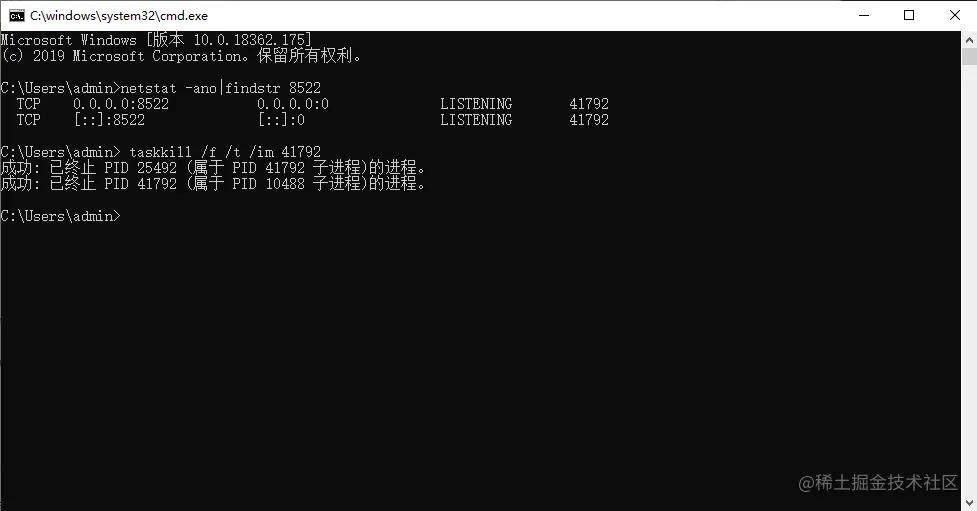Click PID 25492 in the success message

click(x=140, y=168)
